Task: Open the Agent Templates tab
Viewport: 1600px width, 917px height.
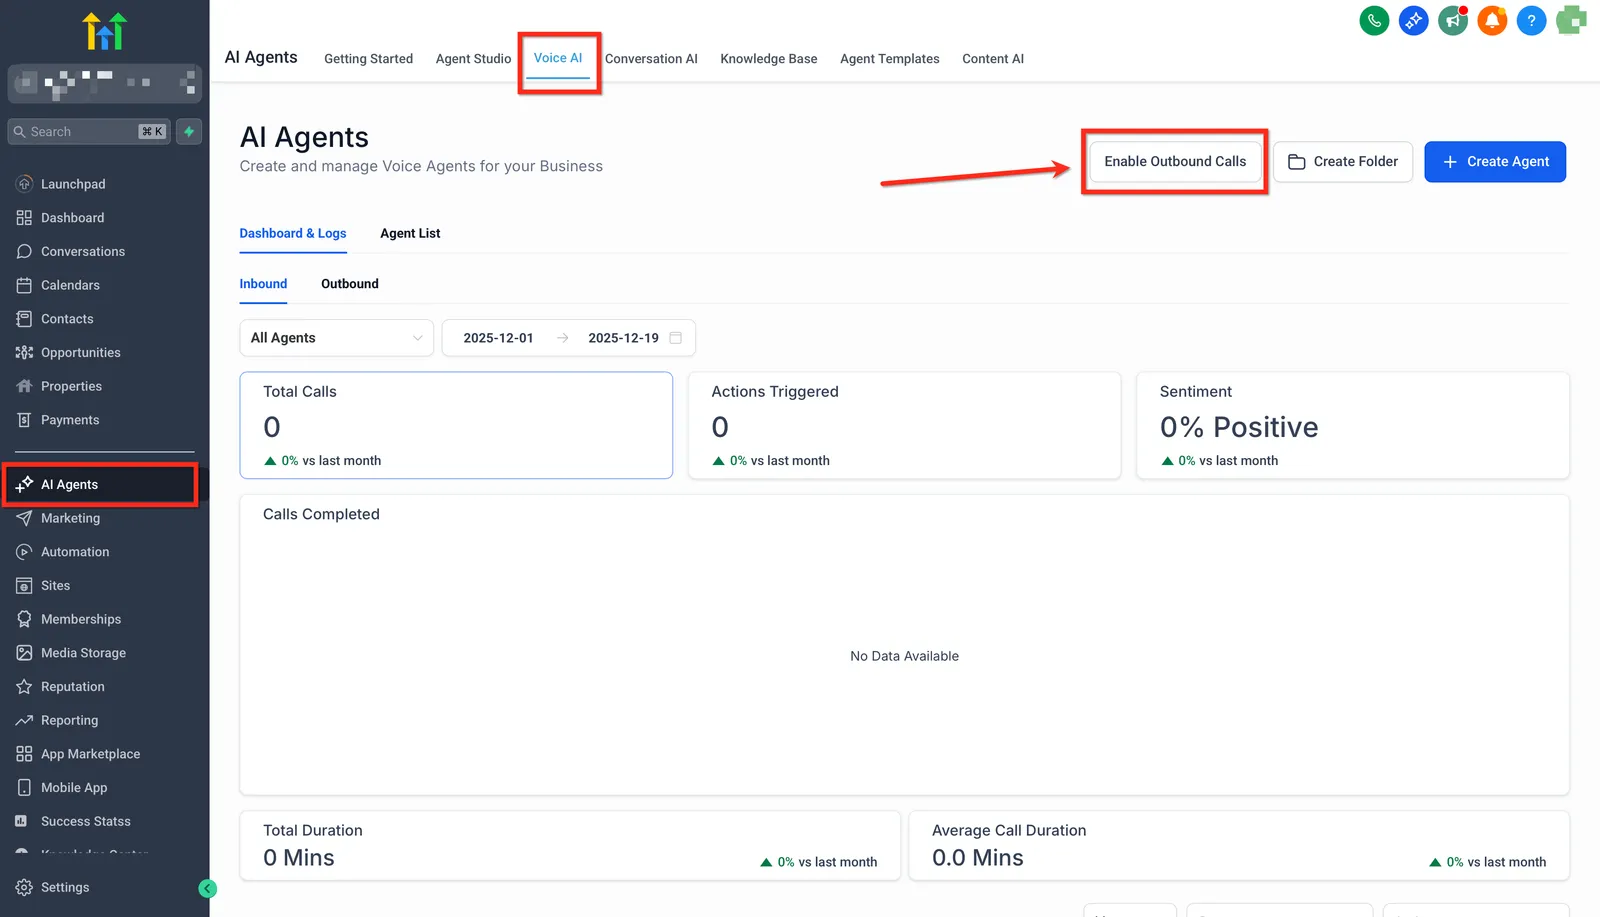Action: coord(890,59)
